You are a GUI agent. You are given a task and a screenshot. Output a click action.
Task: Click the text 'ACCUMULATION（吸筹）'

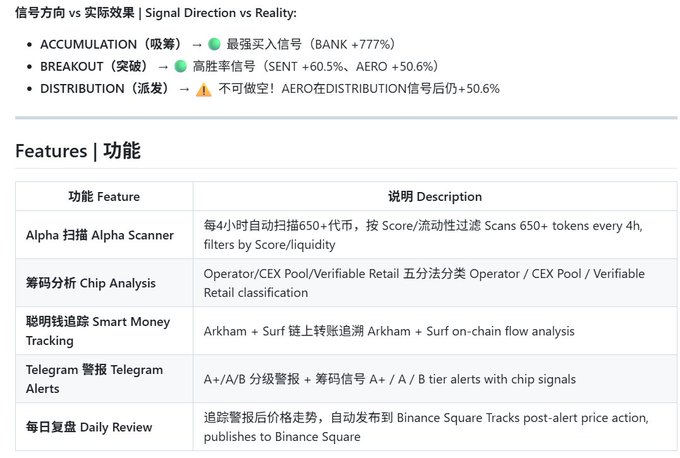point(111,44)
